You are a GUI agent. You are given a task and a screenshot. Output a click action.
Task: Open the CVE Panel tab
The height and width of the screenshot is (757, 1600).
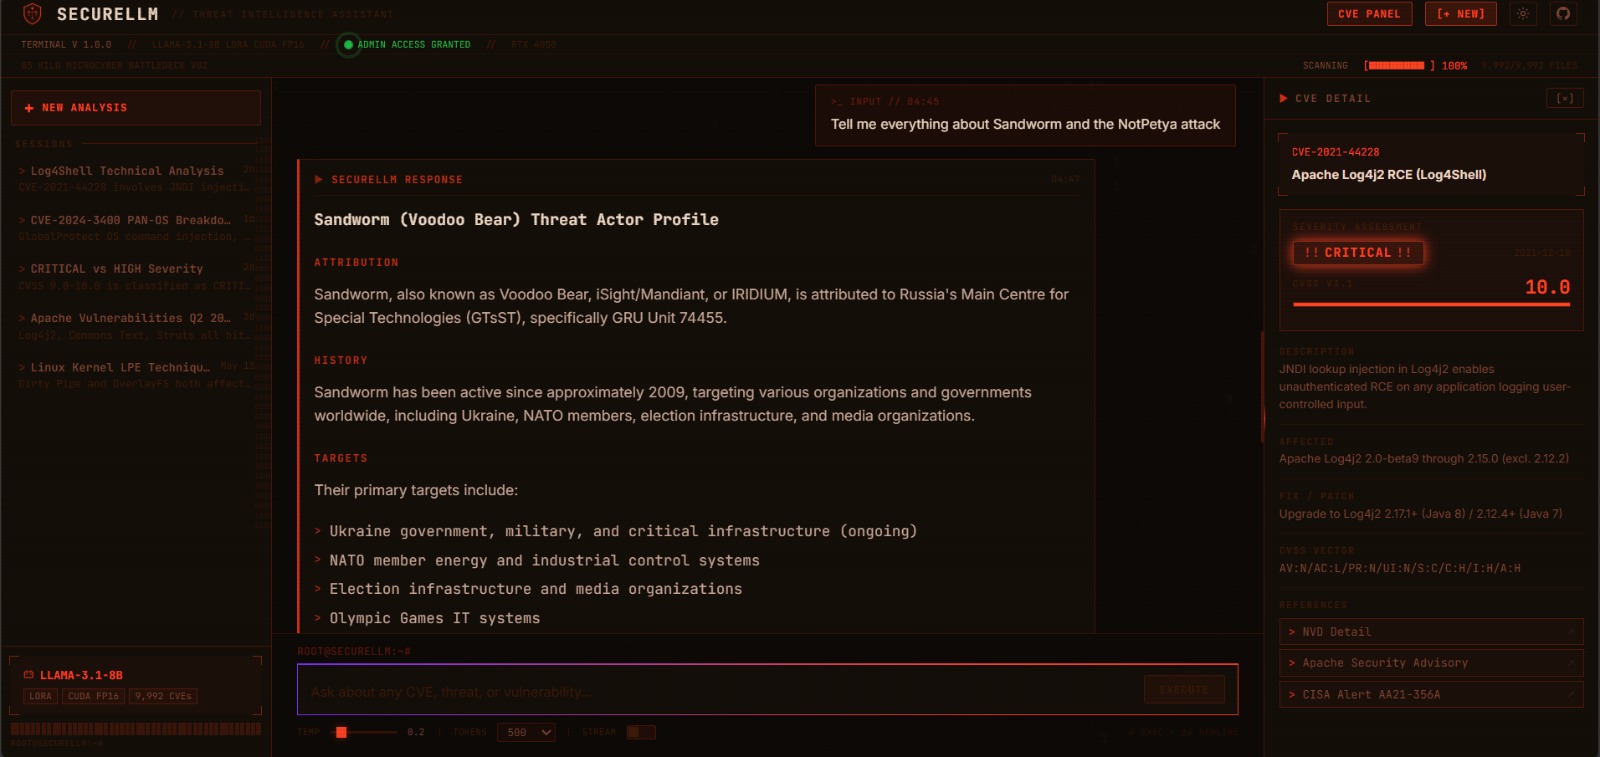tap(1369, 14)
